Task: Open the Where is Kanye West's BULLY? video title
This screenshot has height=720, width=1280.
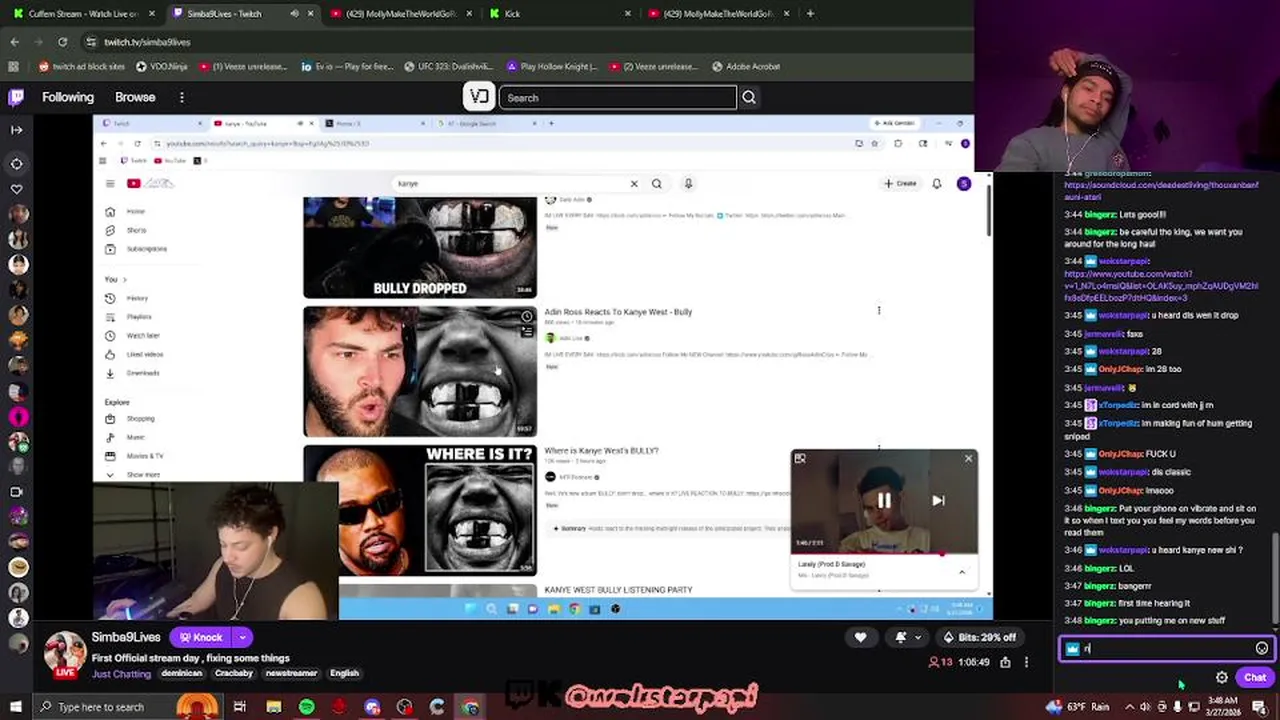Action: [x=601, y=451]
